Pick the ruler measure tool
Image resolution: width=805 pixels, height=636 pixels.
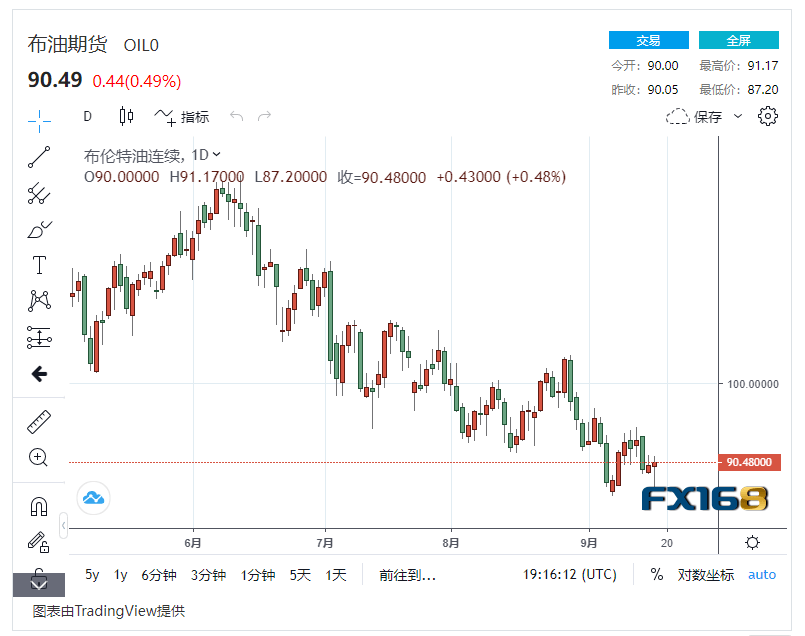[39, 421]
